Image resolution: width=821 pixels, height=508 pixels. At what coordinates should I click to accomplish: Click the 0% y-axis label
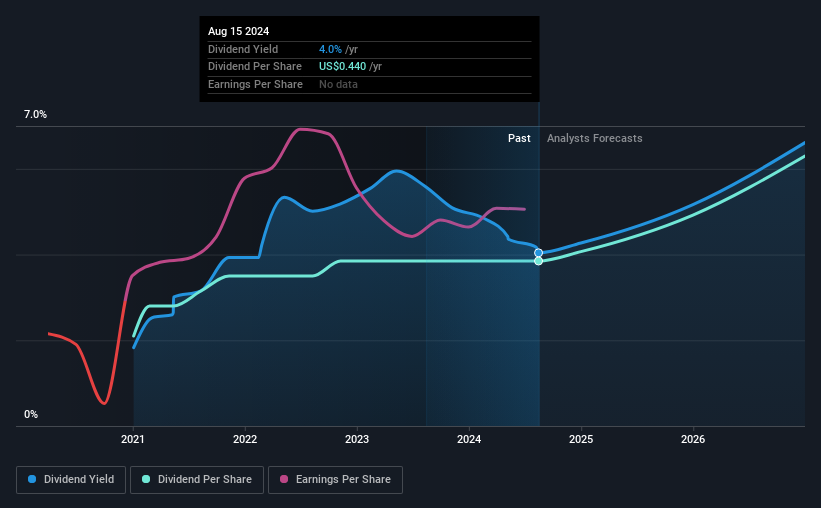pyautogui.click(x=30, y=414)
